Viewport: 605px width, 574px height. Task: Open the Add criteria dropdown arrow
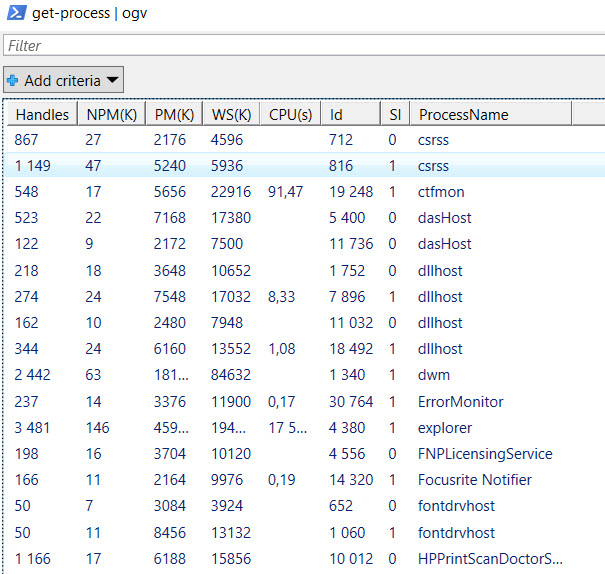tap(112, 80)
